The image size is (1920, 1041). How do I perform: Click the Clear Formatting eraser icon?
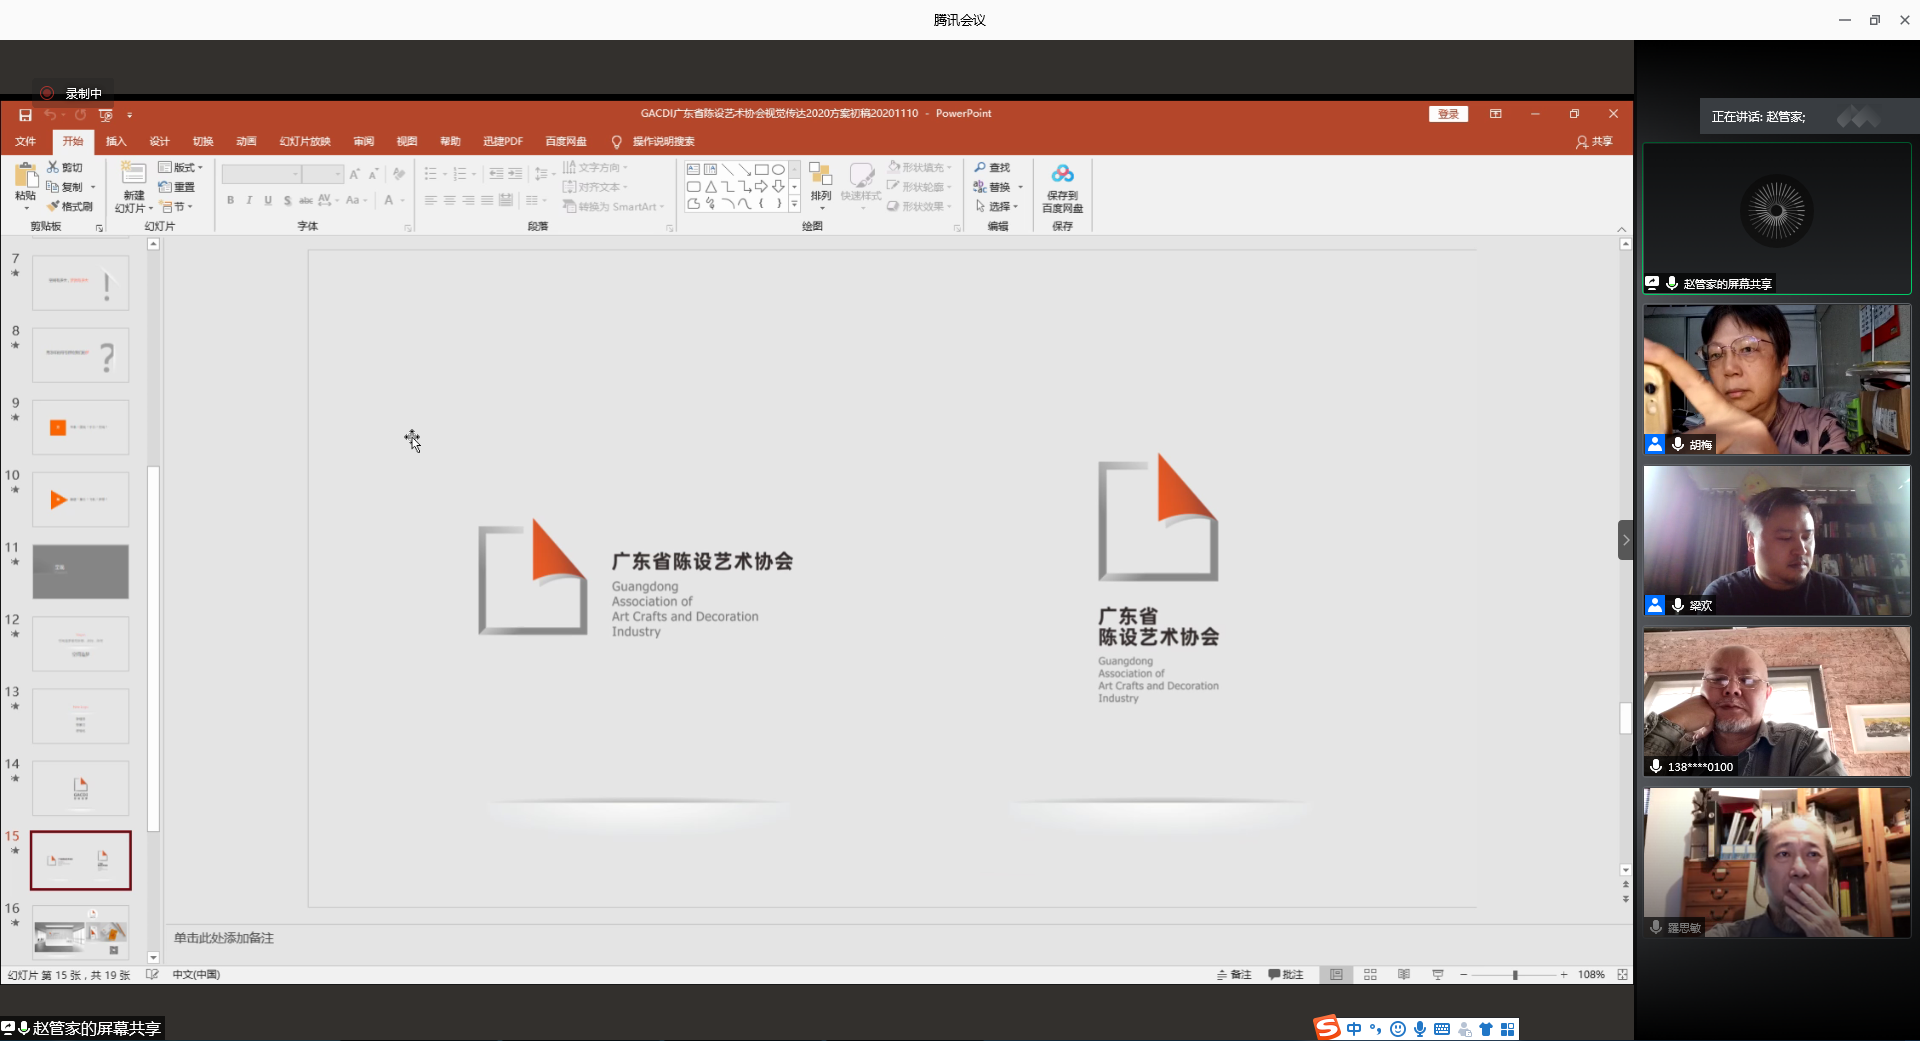[x=399, y=174]
